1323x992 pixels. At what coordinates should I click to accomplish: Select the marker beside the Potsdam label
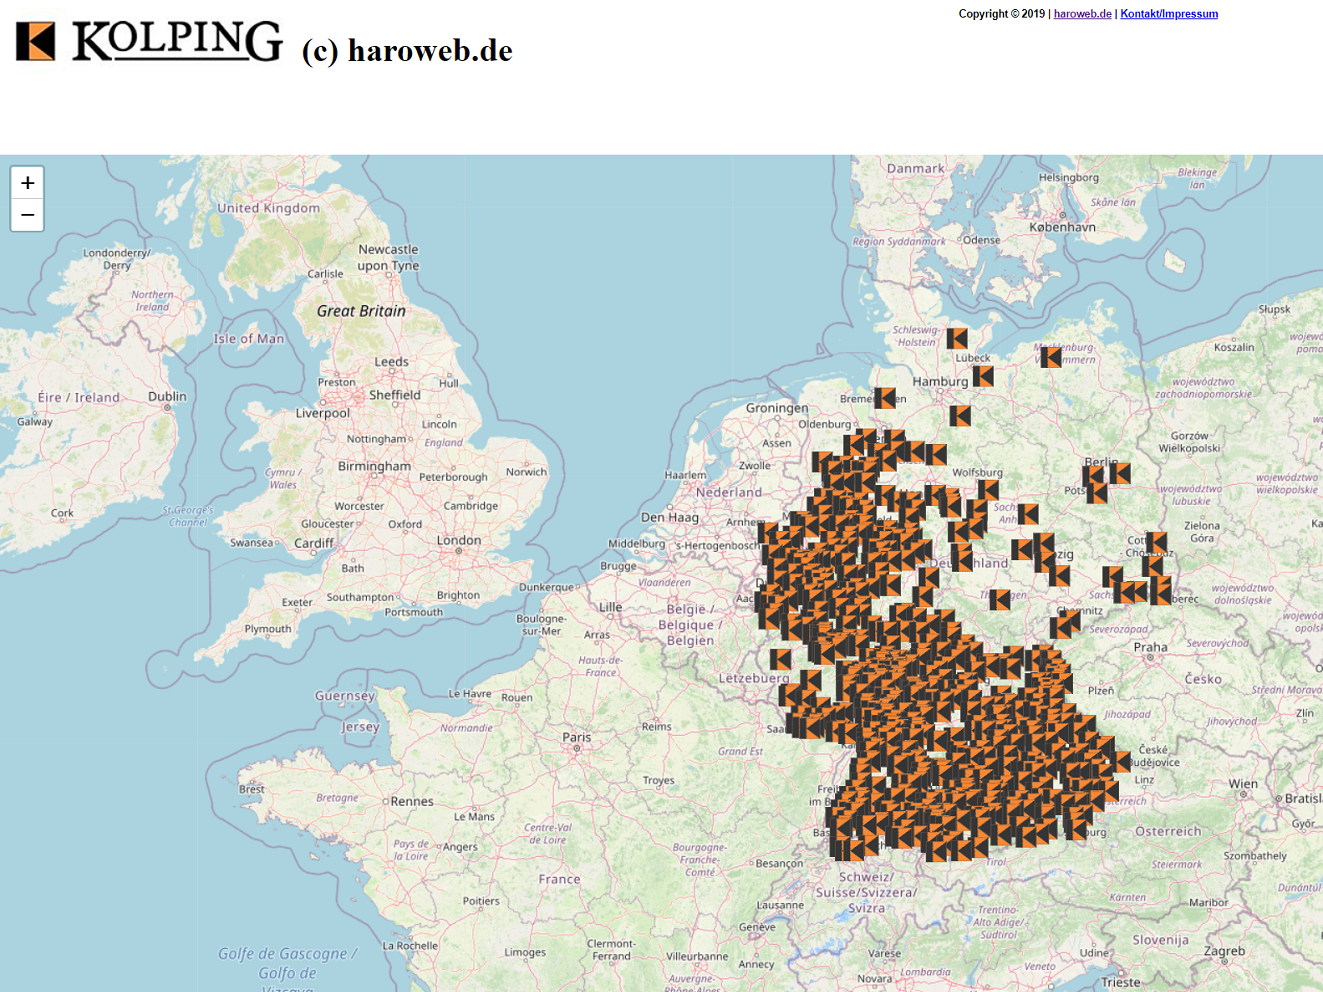point(1097,492)
